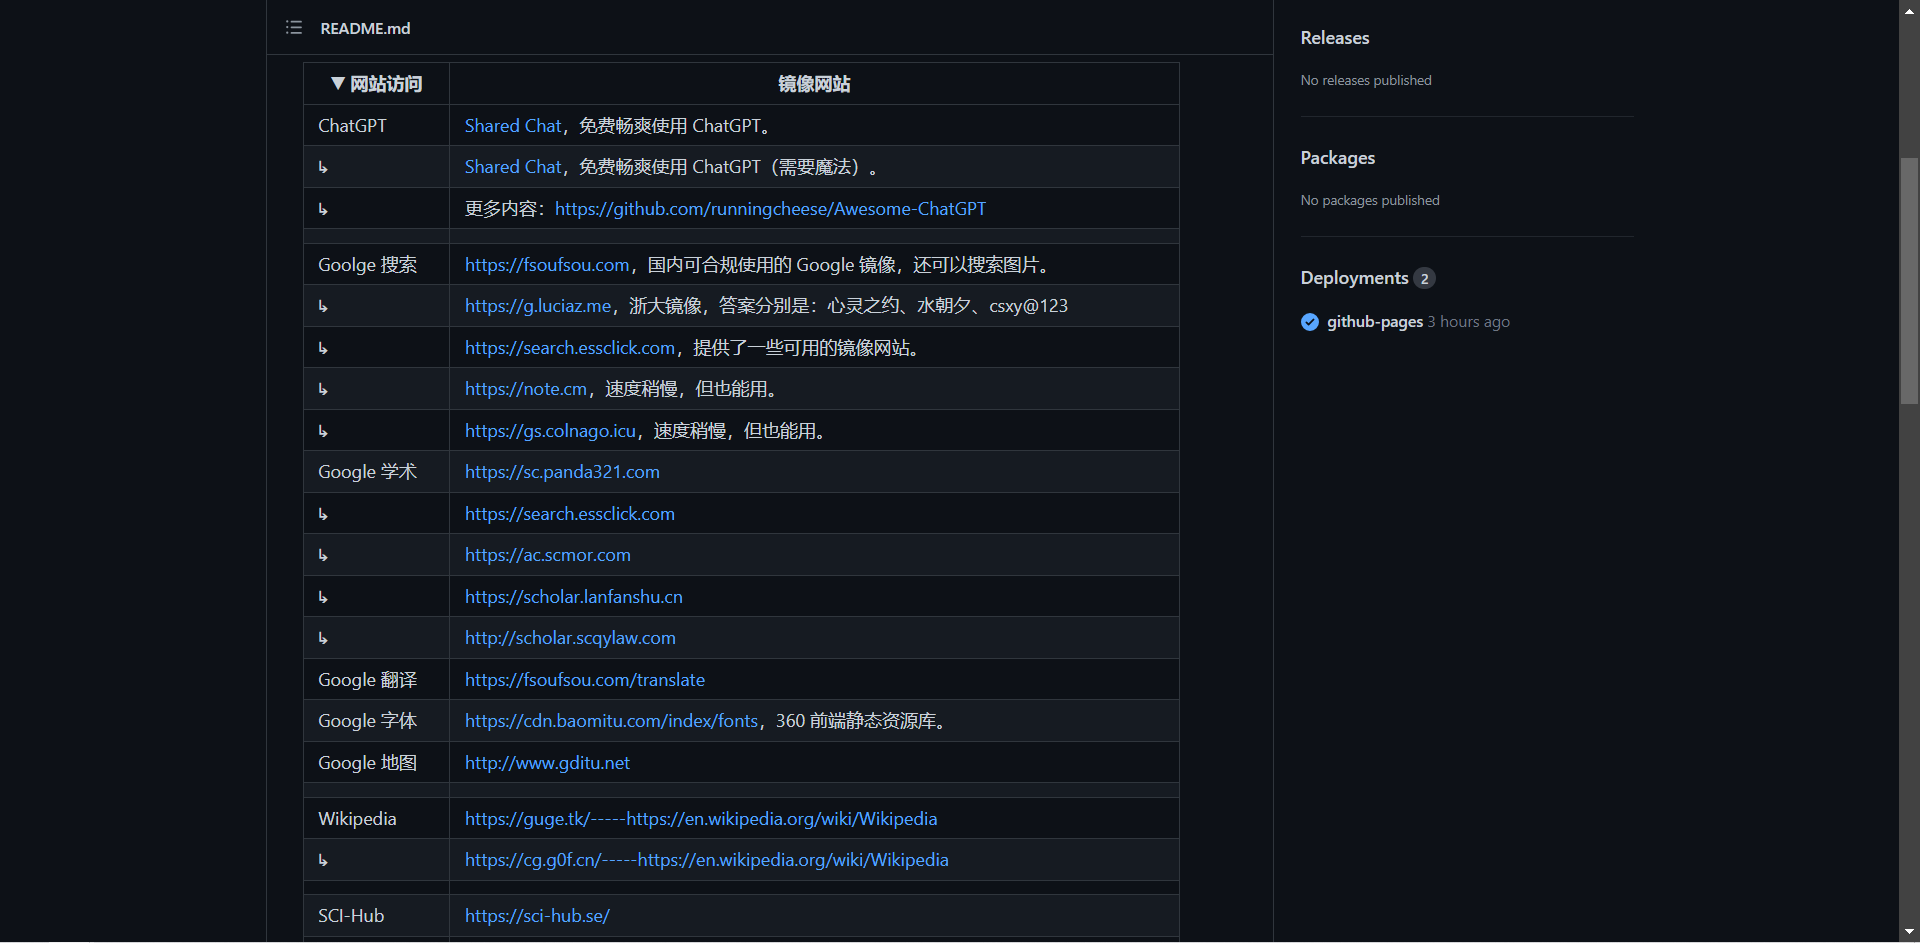Click the Deployments count badge 2

click(1424, 278)
